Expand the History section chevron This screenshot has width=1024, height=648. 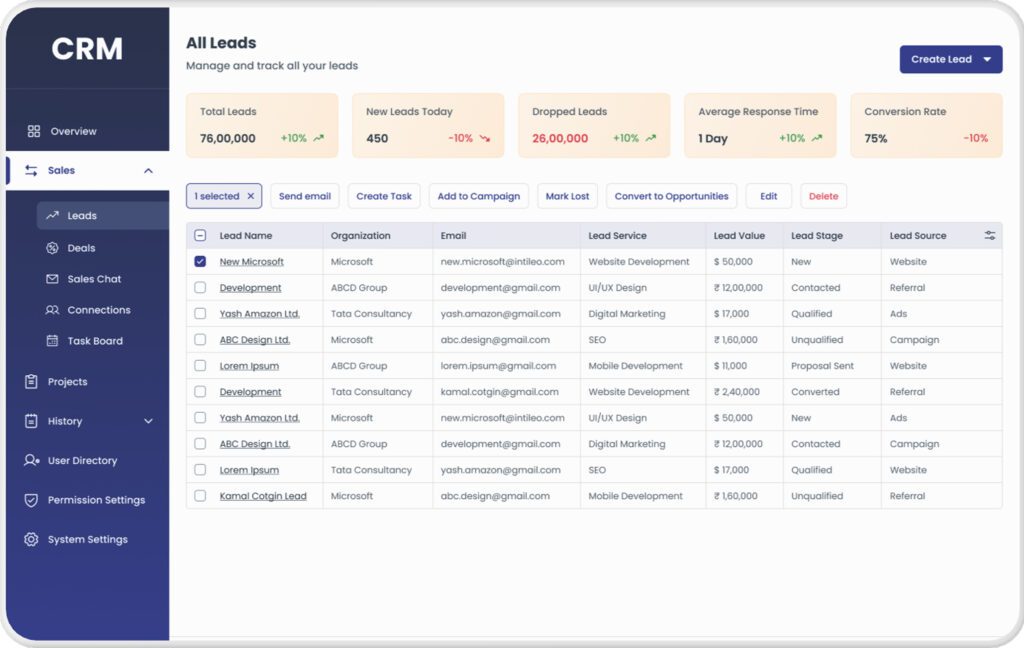pos(148,421)
